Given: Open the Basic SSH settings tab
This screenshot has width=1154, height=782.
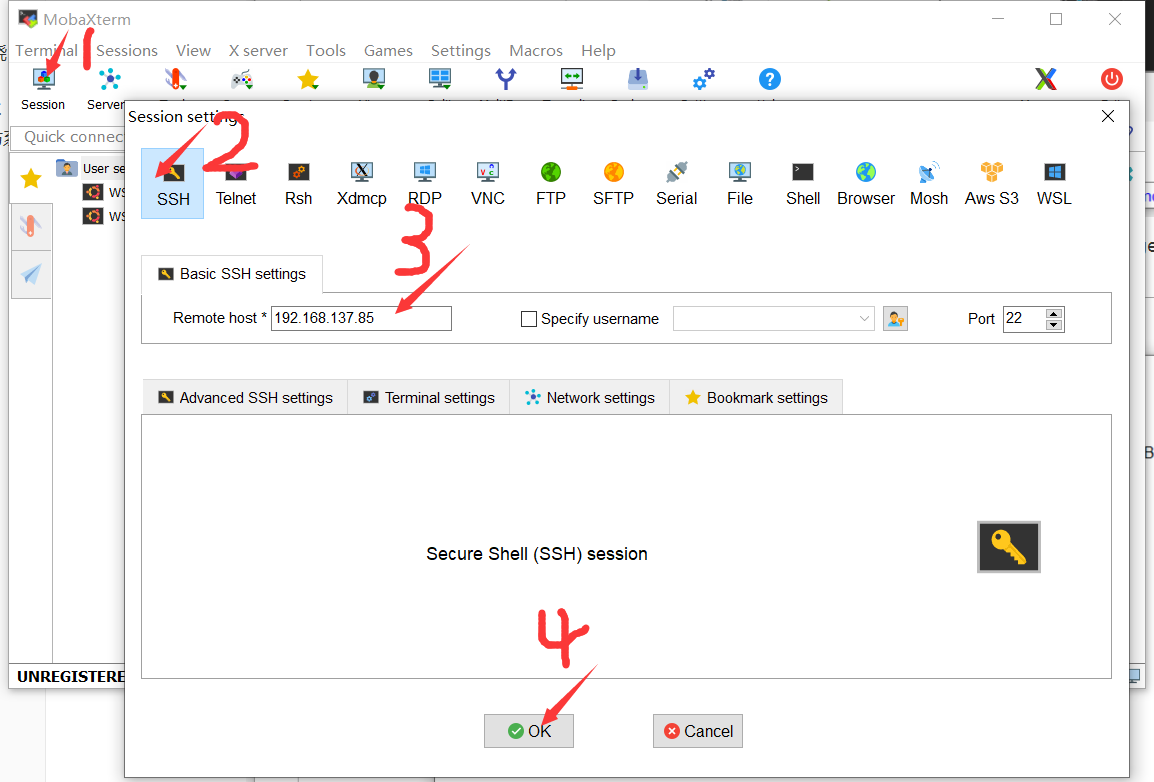Looking at the screenshot, I should (x=232, y=274).
